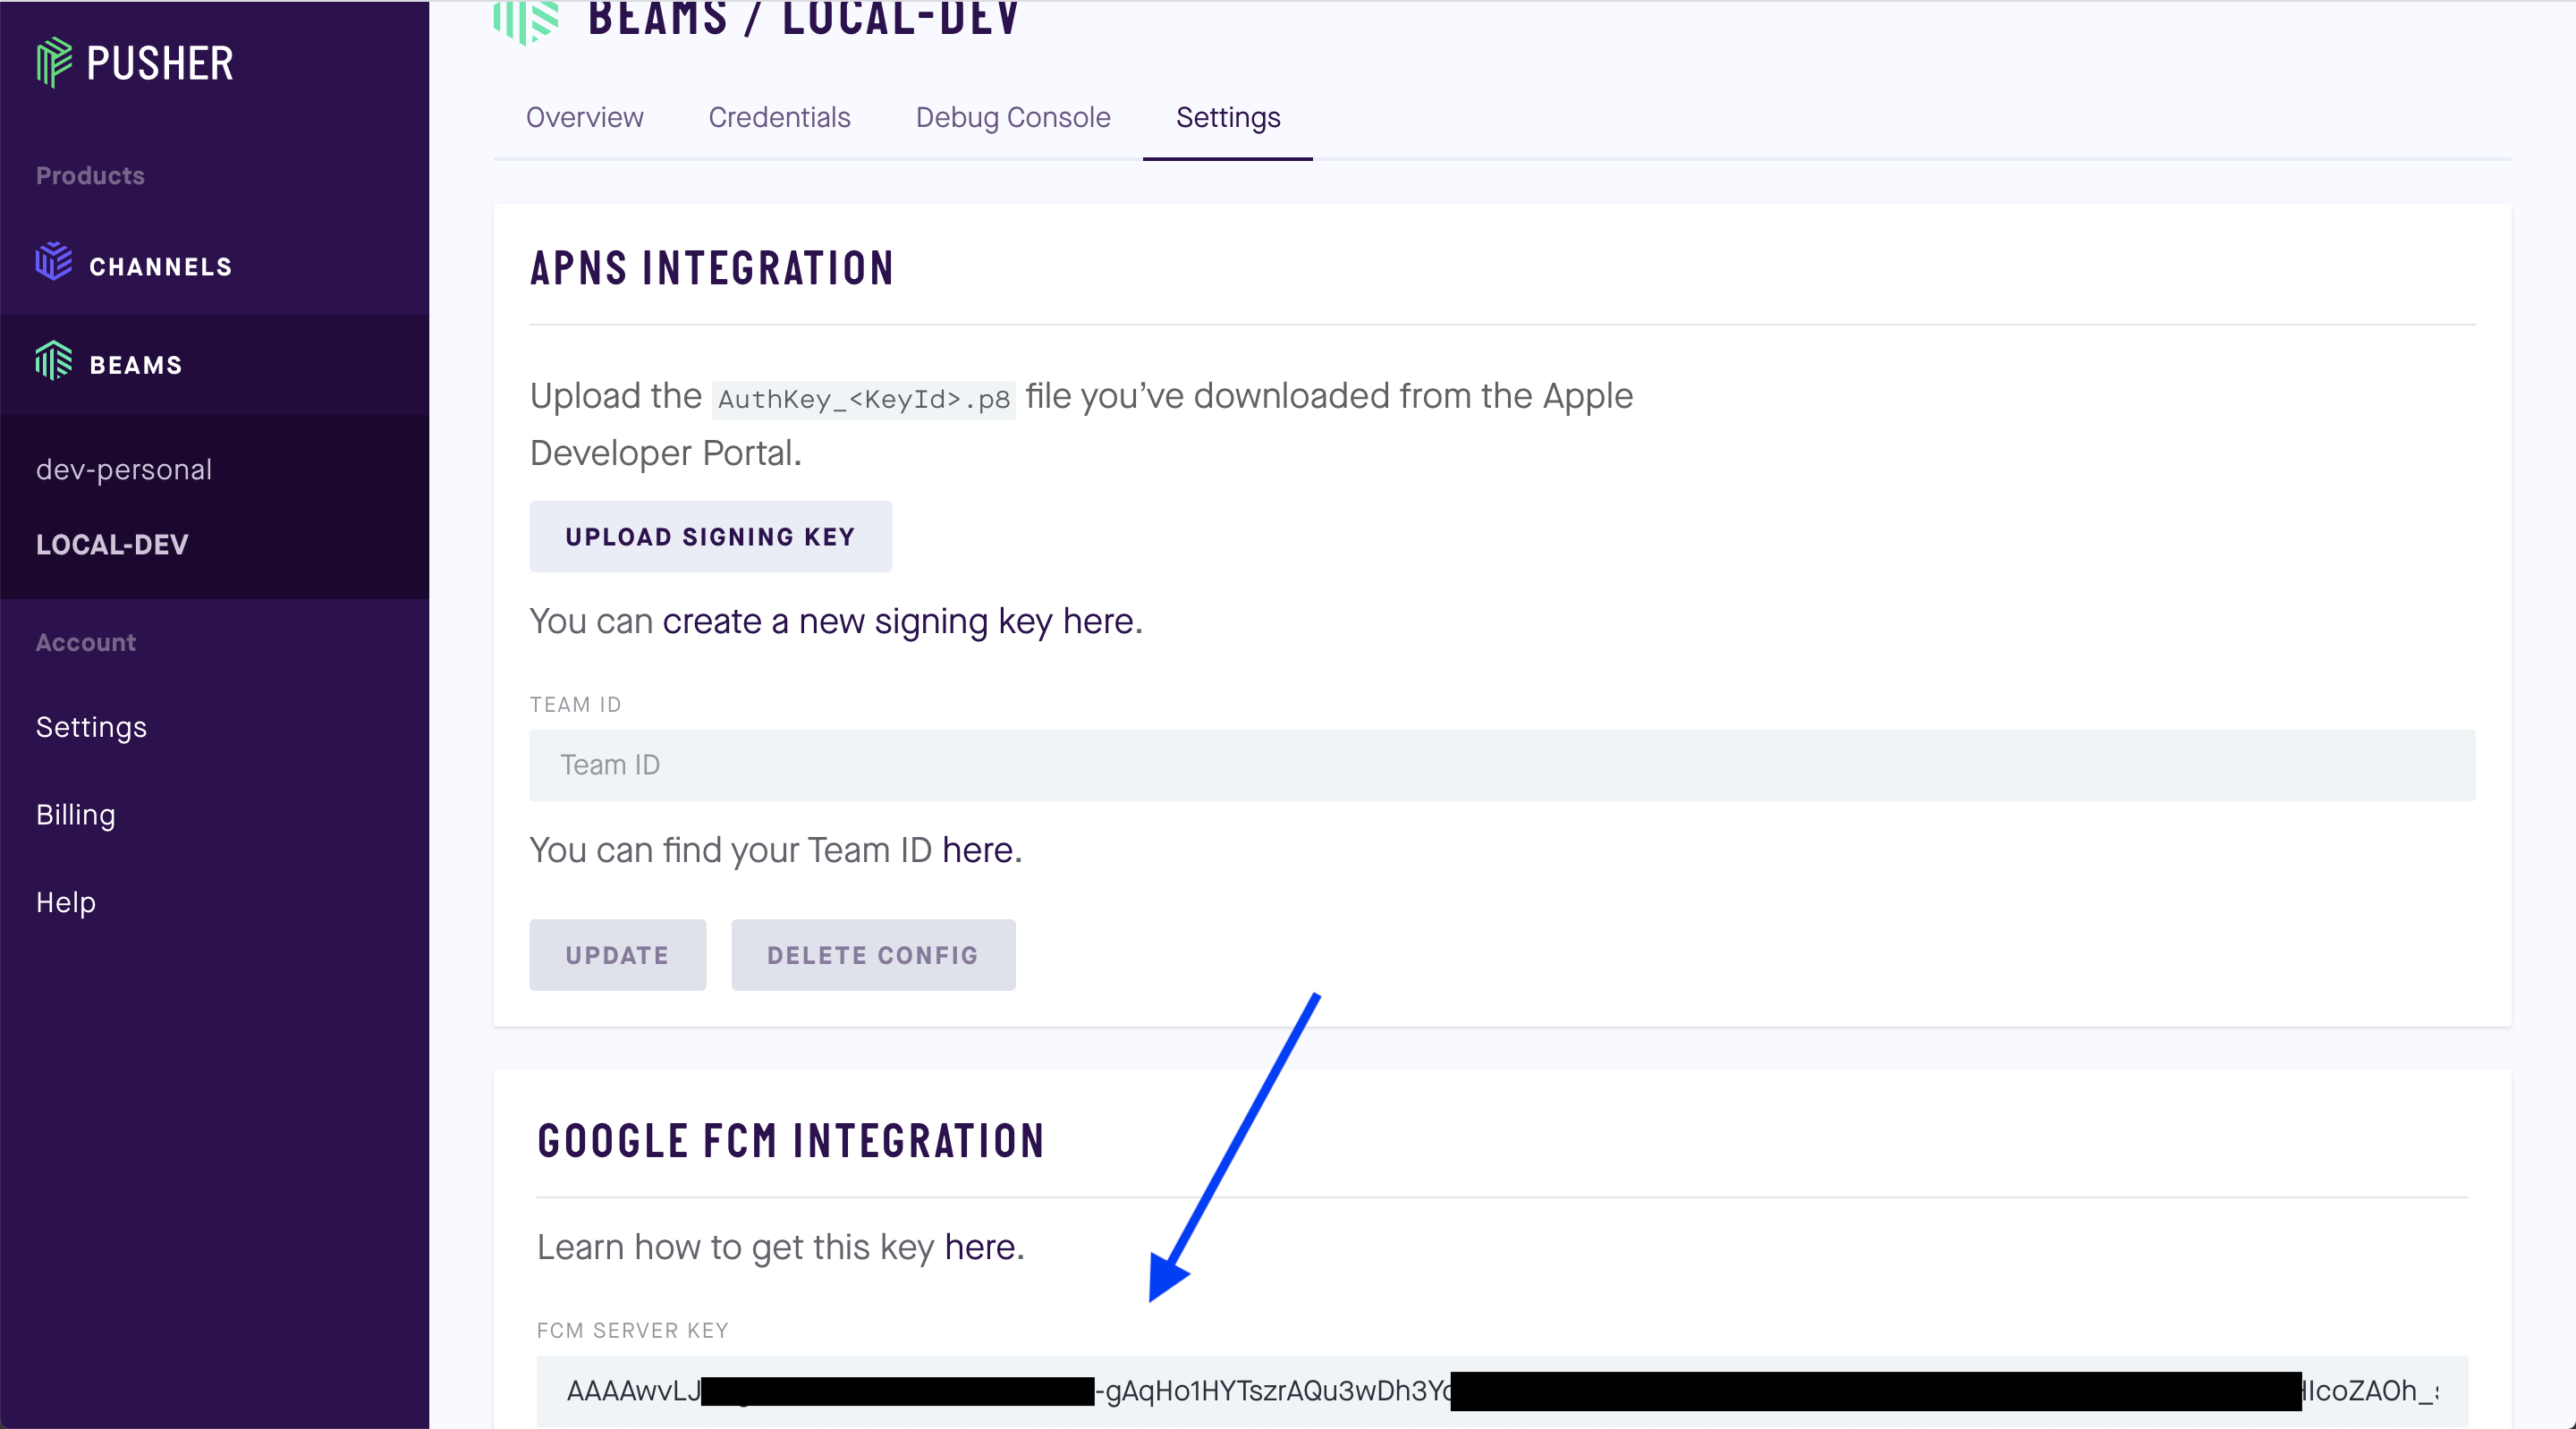Screen dimensions: 2576x1429
Task: Open the Team ID 'here' link
Action: click(977, 850)
